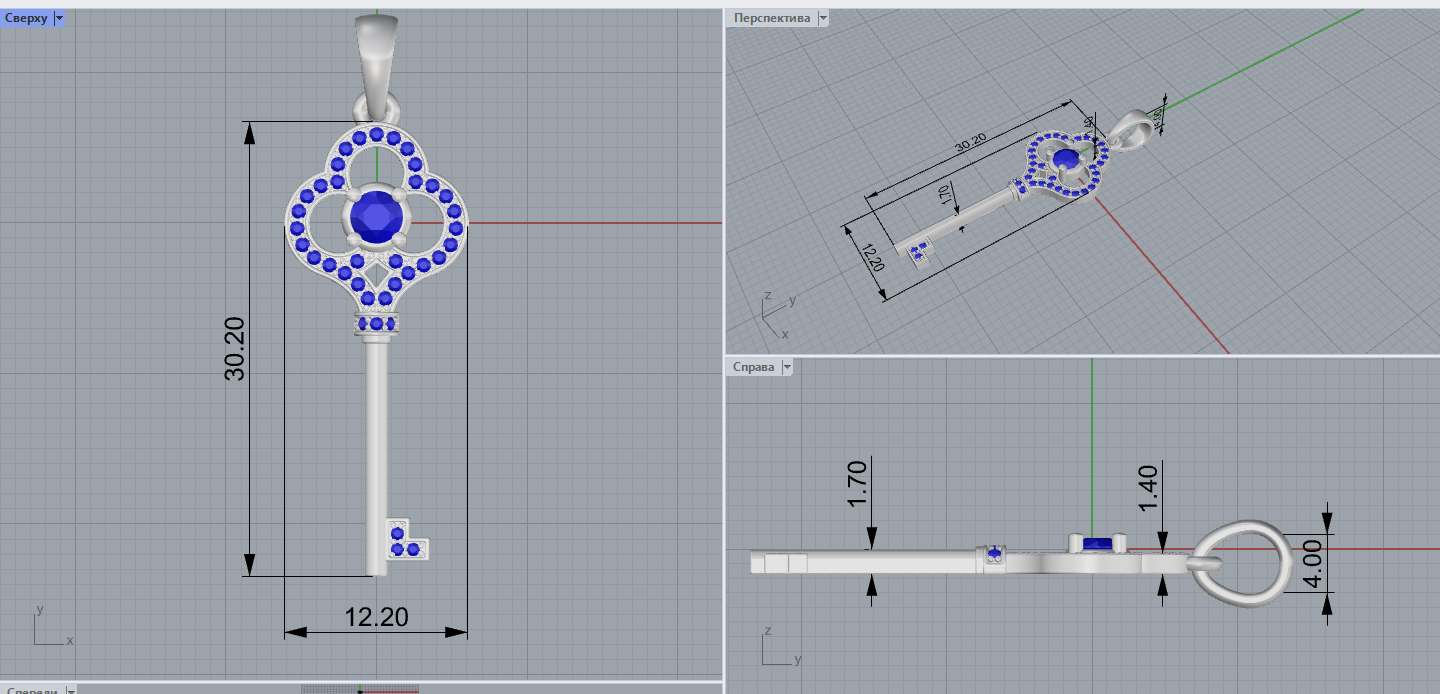1440x694 pixels.
Task: Open the Спереди viewport dropdown arrow
Action: point(71,690)
